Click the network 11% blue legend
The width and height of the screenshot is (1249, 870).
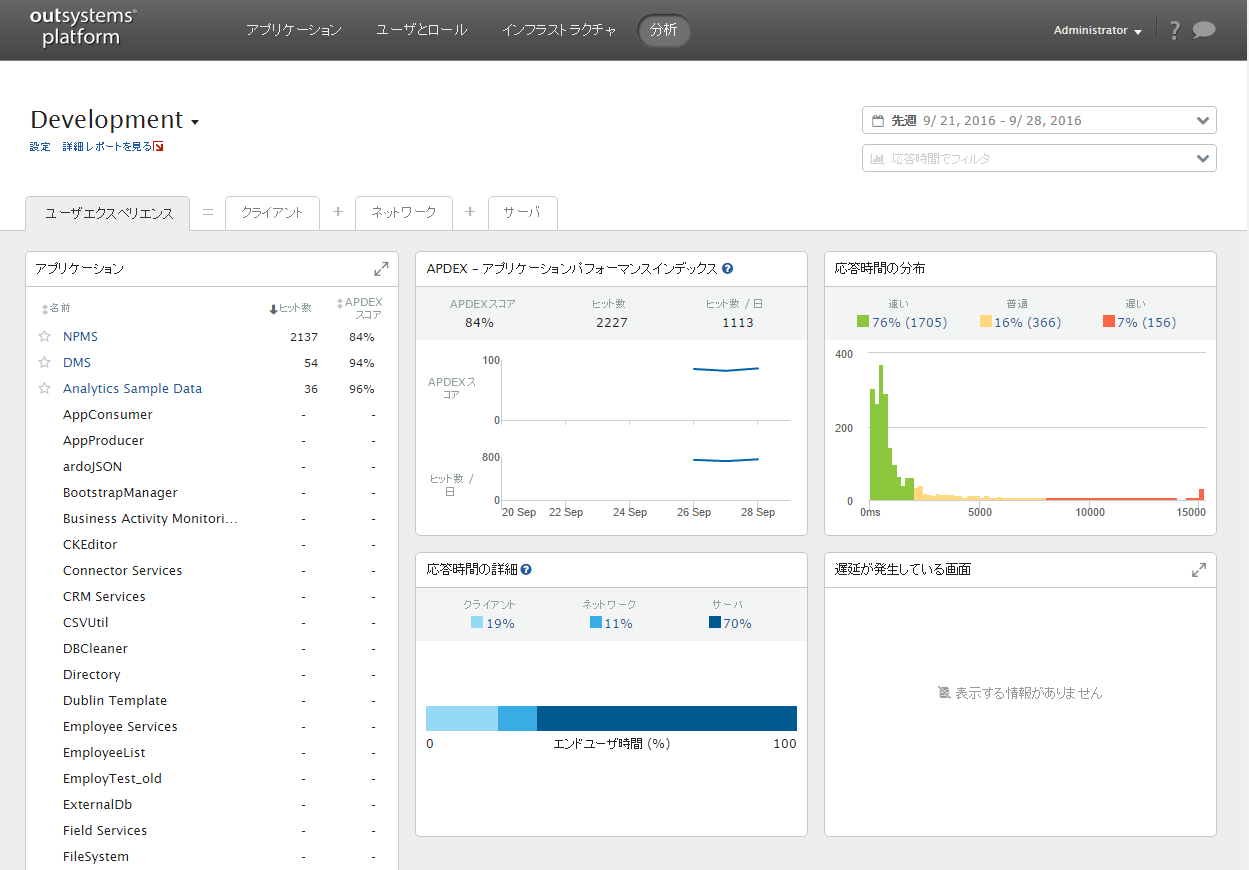(x=611, y=623)
